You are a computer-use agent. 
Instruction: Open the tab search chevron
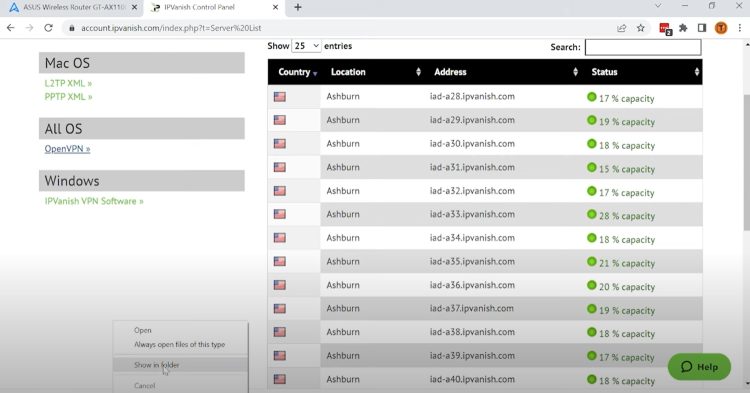(x=658, y=6)
